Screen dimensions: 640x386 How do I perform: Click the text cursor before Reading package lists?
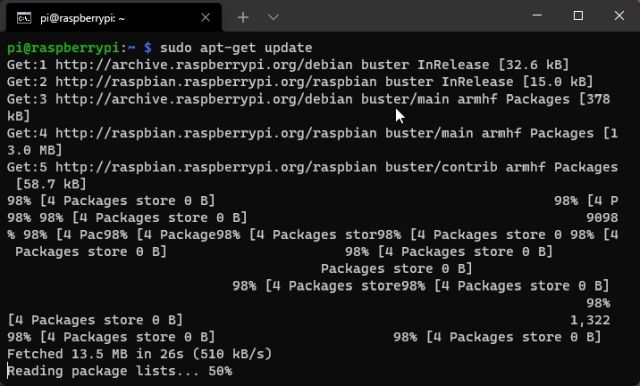8,371
